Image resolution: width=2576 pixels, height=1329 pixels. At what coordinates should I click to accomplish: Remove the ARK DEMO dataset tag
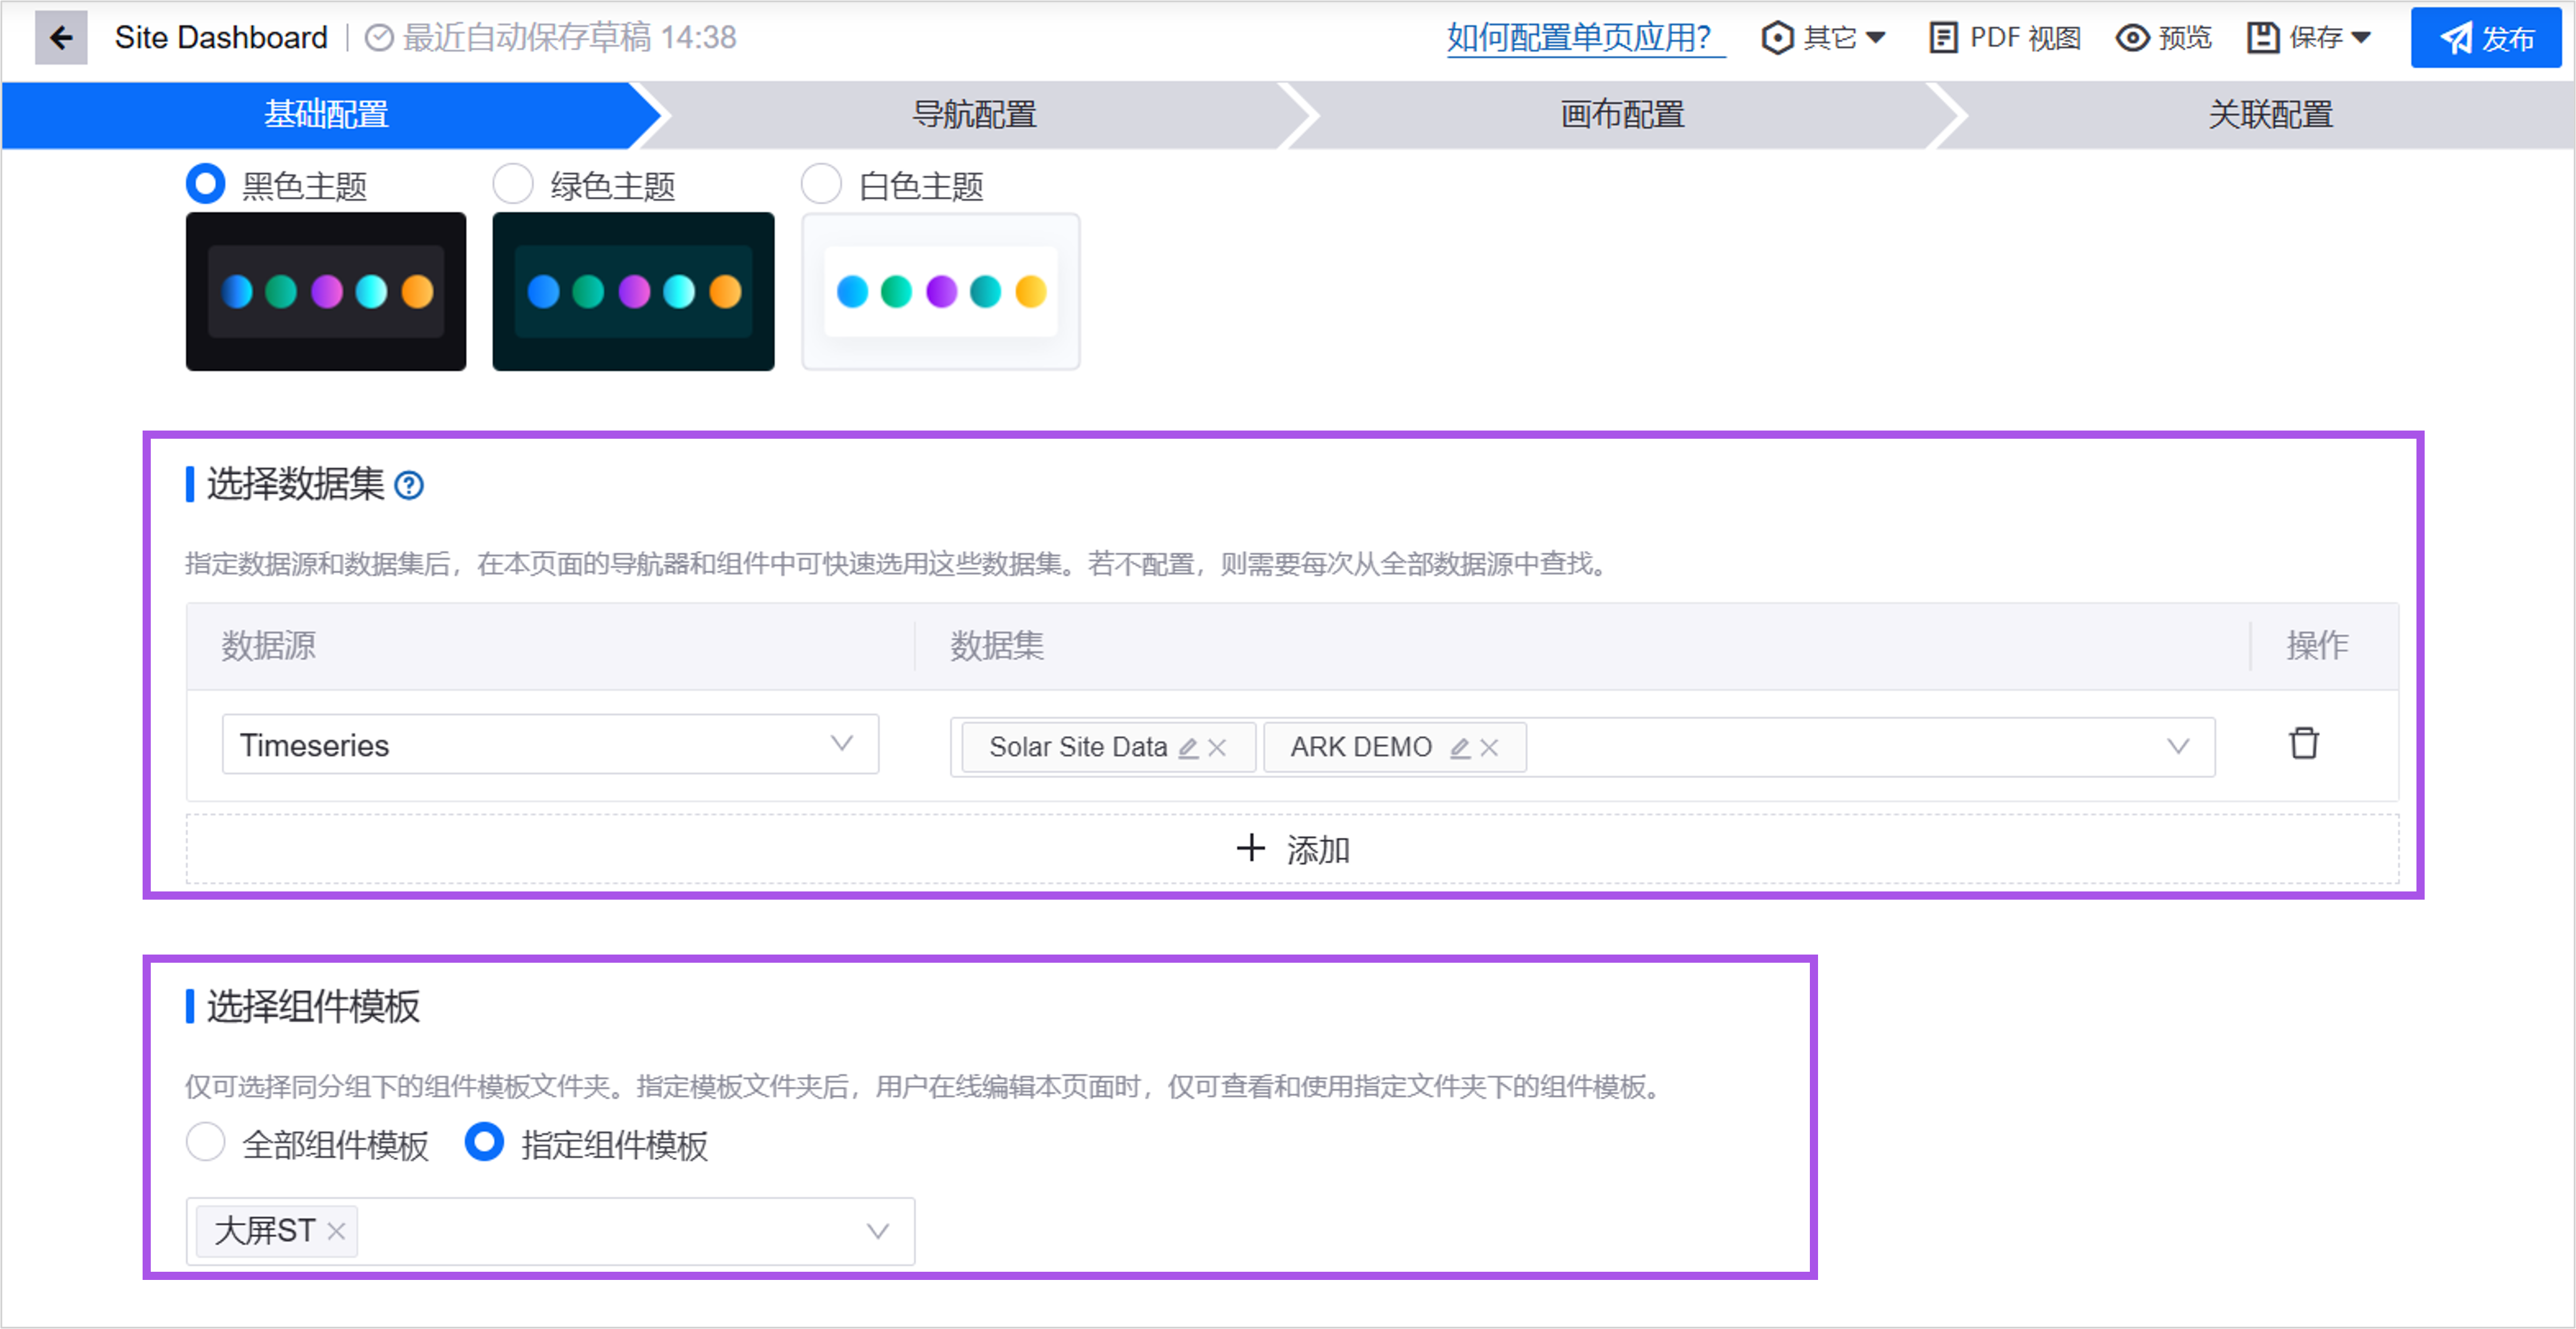click(1489, 748)
